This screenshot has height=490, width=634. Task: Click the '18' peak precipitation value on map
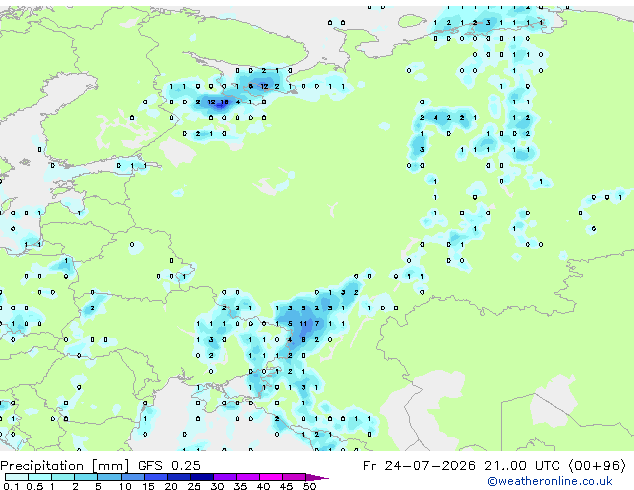pyautogui.click(x=224, y=102)
